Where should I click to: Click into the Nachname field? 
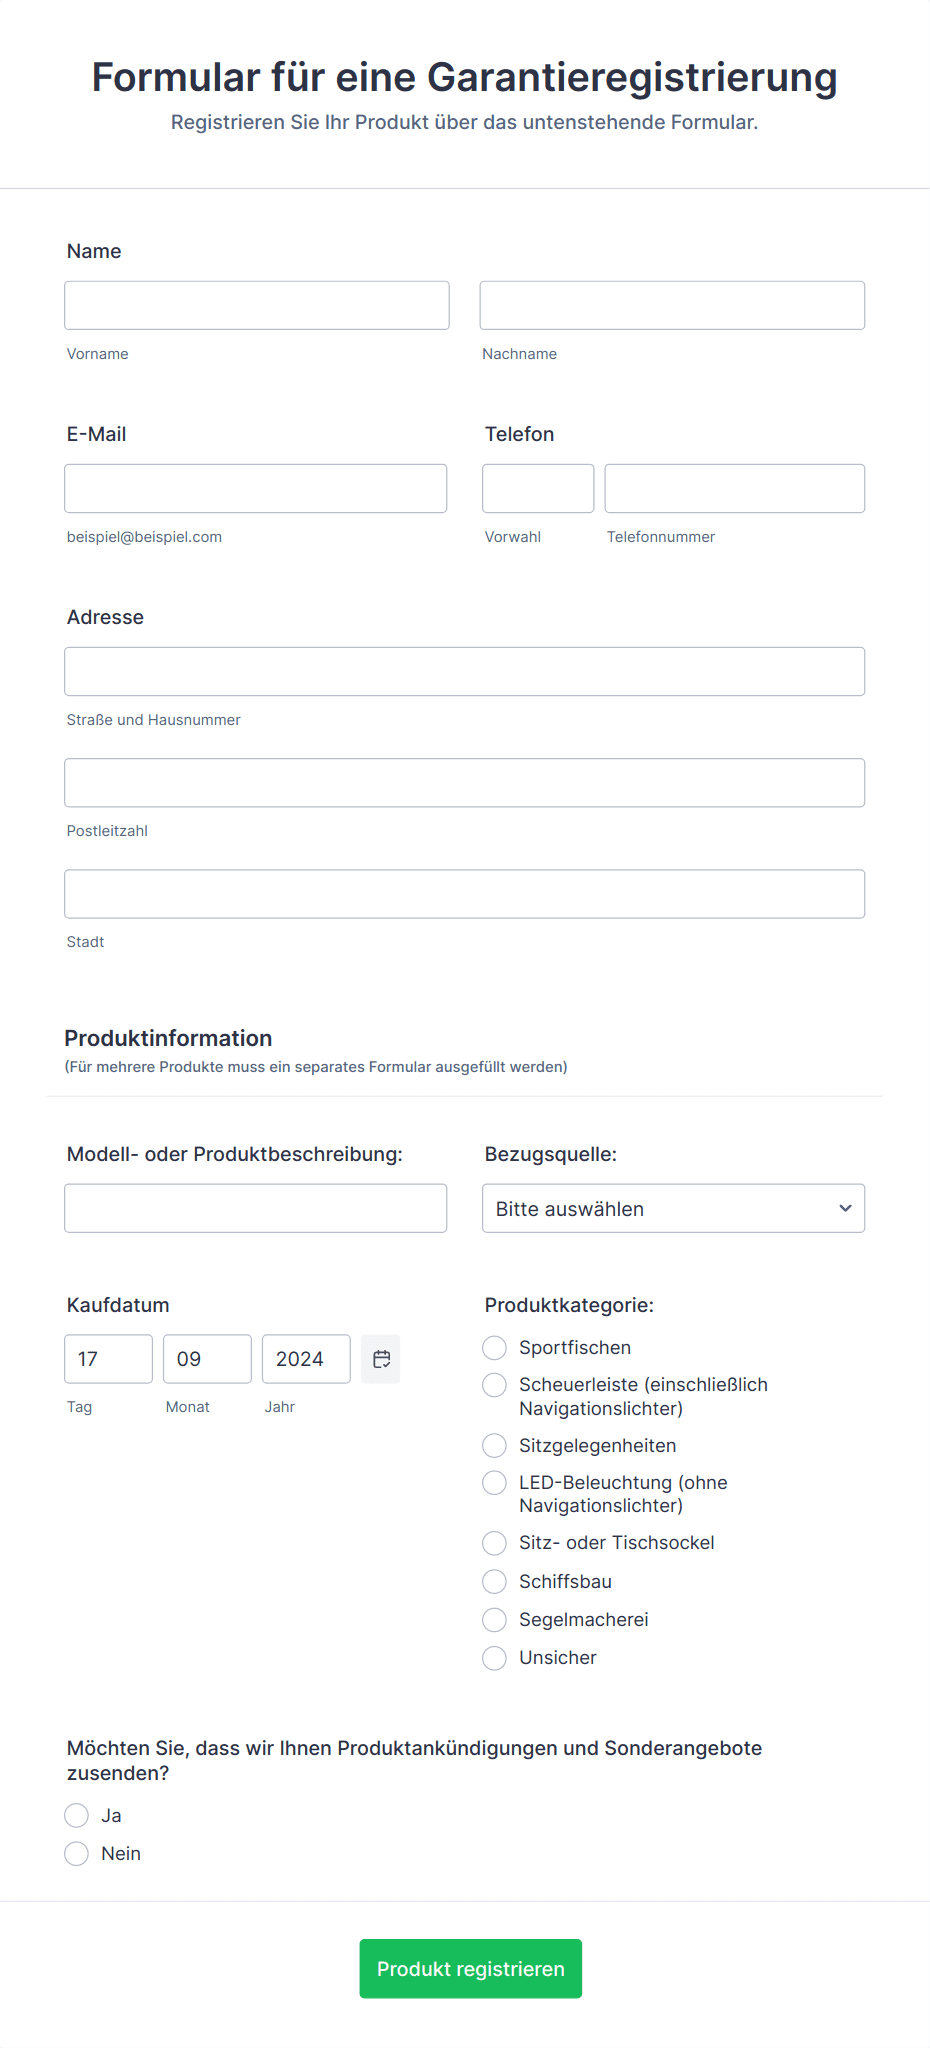672,305
